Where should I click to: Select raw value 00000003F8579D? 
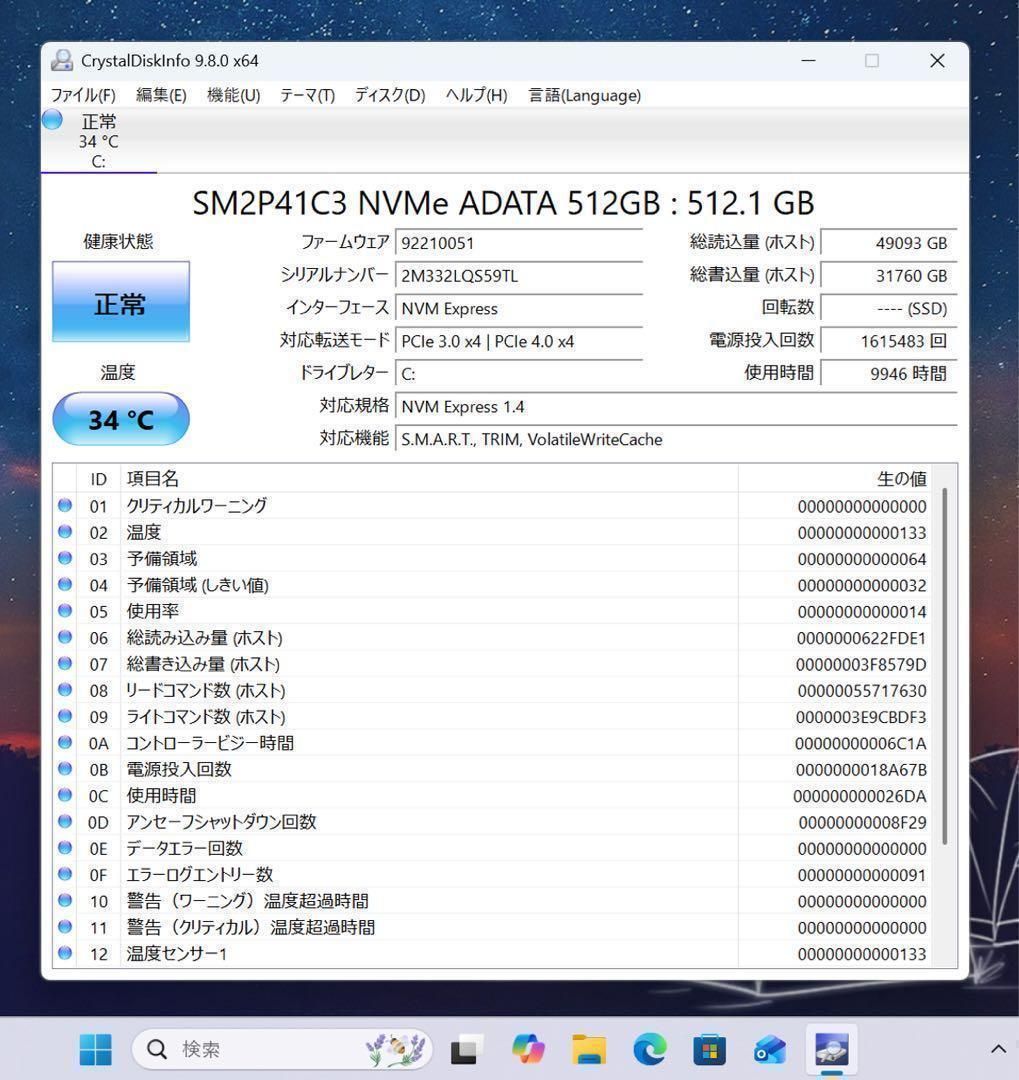click(861, 665)
